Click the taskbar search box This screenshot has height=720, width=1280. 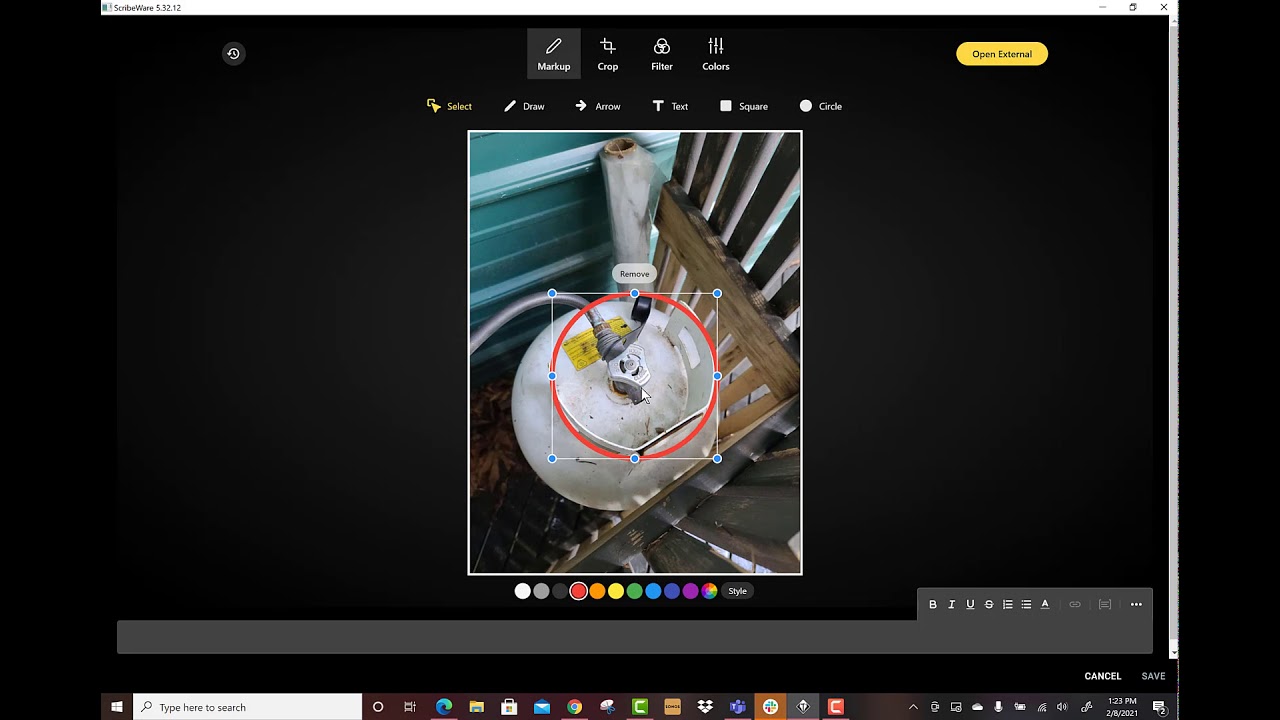(248, 707)
